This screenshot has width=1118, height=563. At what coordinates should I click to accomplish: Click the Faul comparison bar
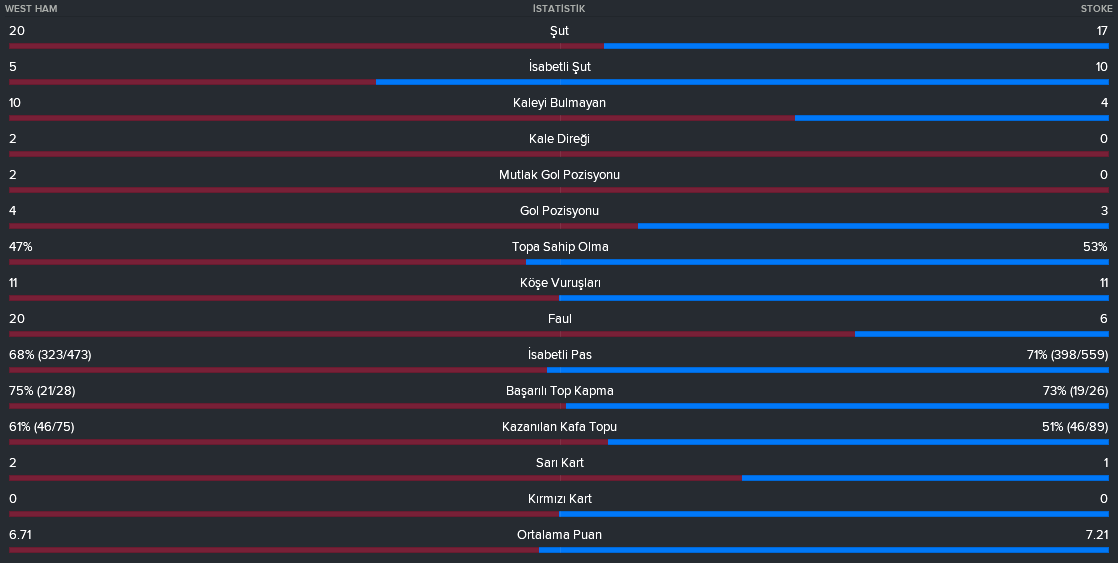click(x=559, y=334)
